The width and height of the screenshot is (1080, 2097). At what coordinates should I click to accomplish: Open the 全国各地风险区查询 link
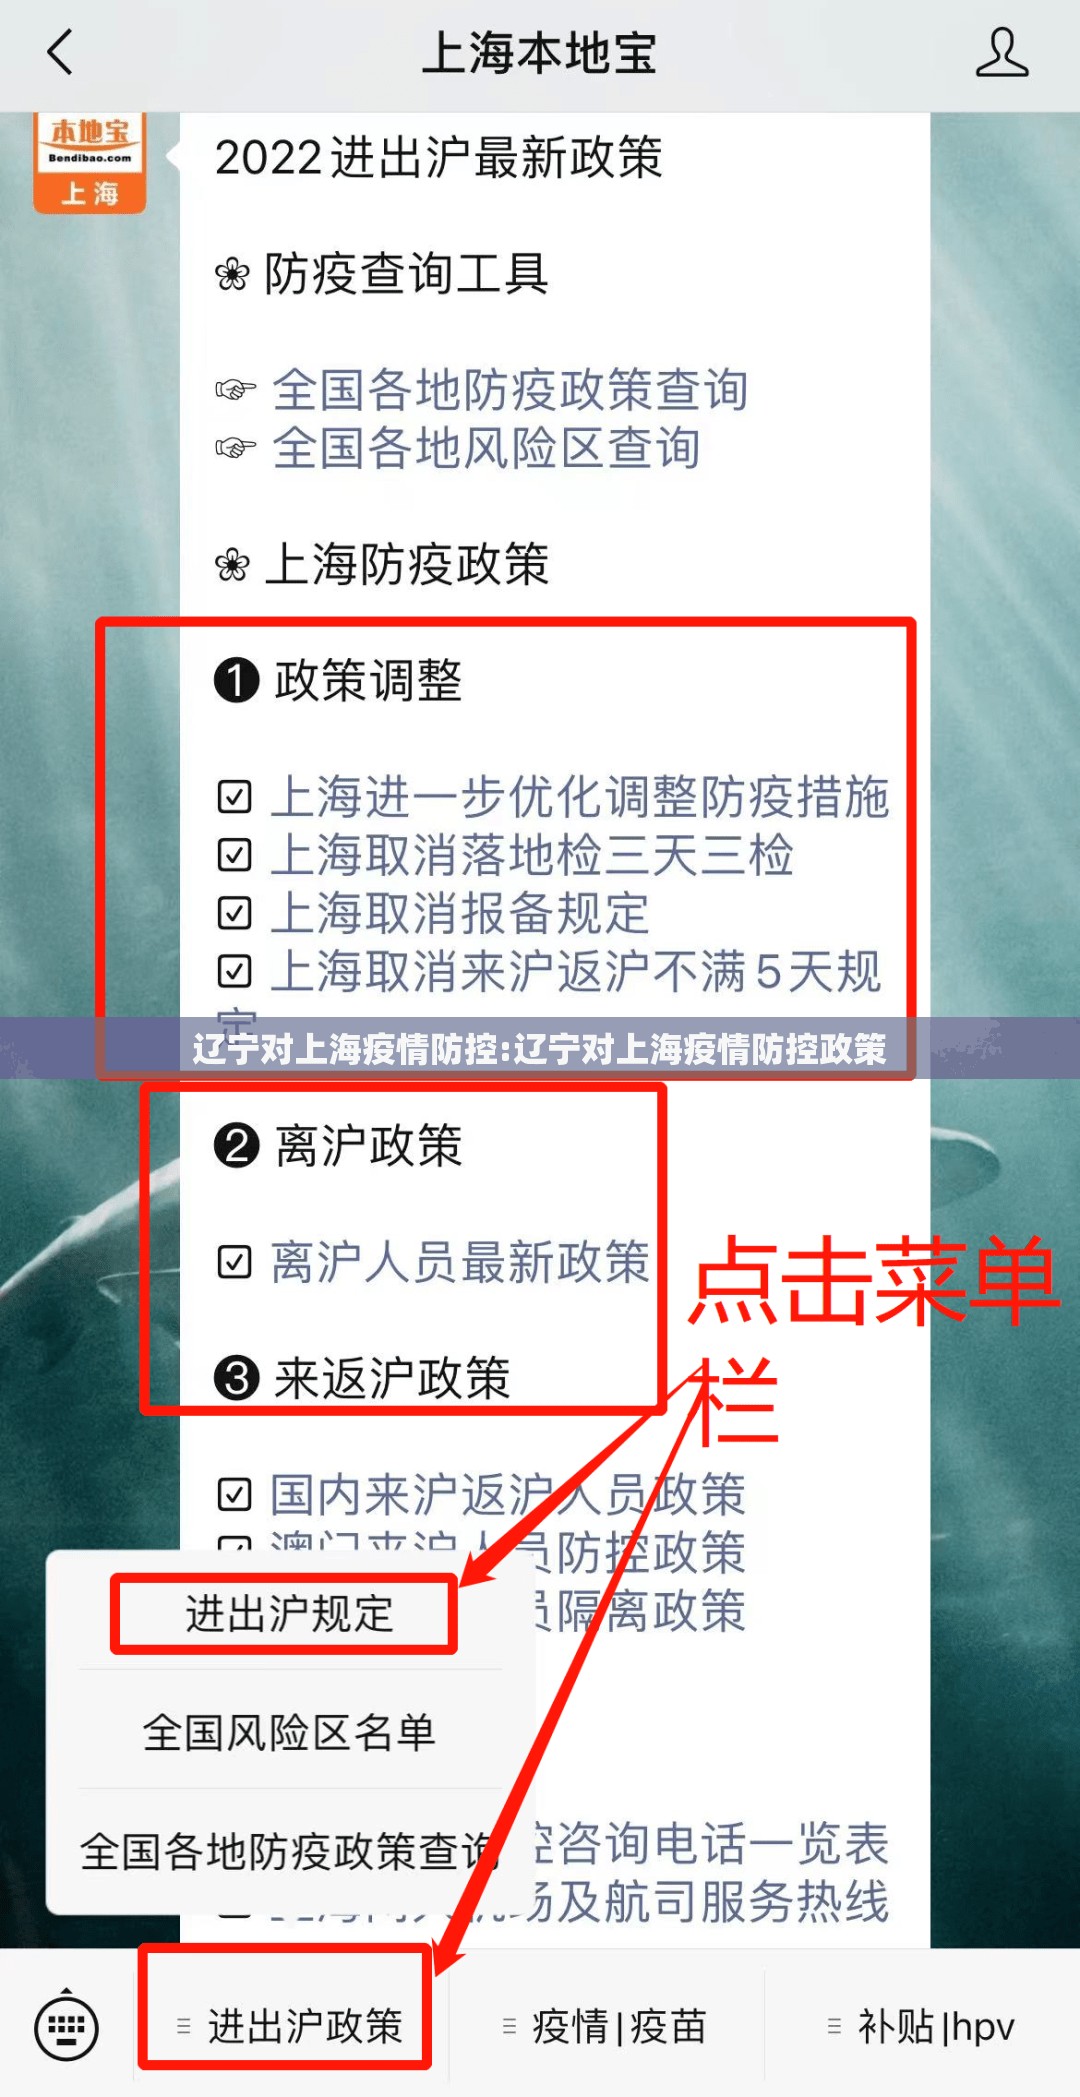click(x=486, y=448)
